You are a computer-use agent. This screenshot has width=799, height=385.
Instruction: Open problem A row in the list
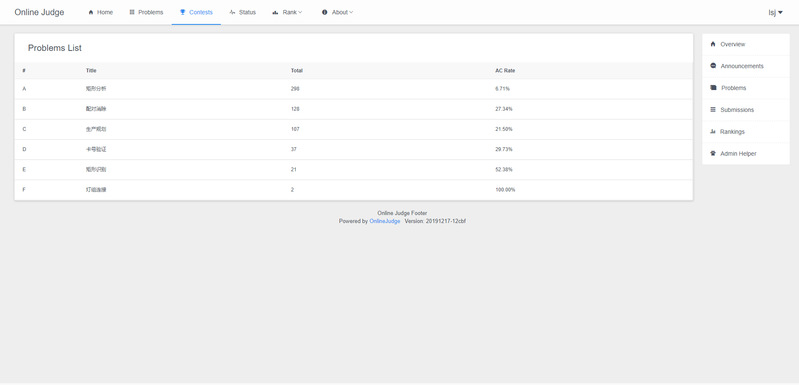tap(354, 89)
